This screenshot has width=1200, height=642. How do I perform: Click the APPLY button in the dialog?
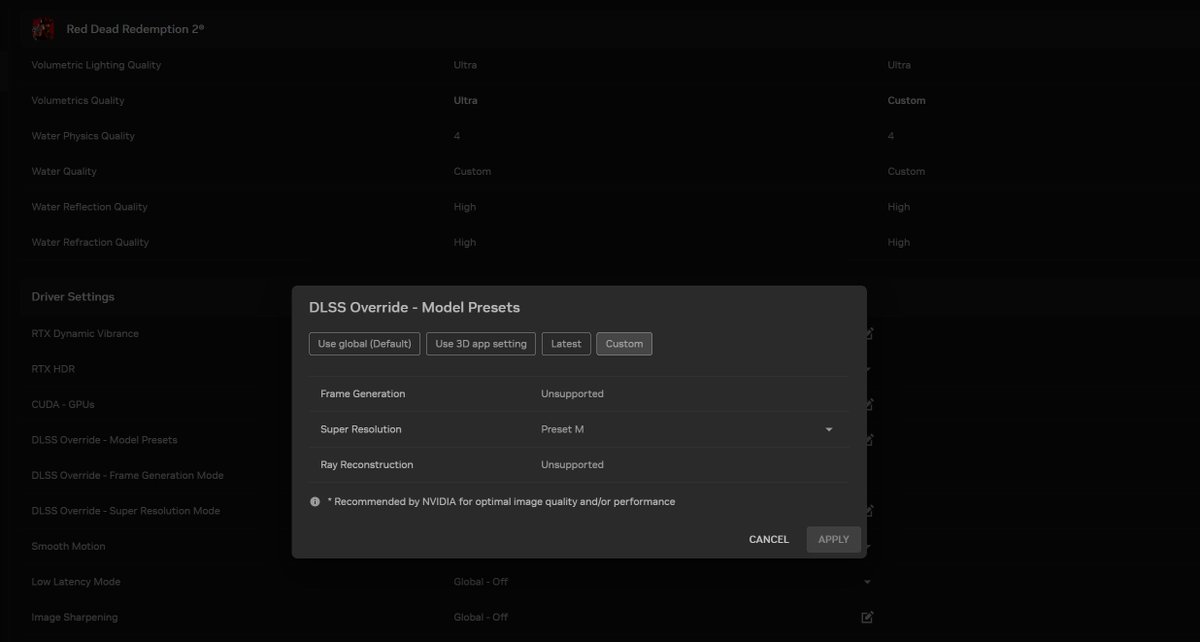point(834,540)
